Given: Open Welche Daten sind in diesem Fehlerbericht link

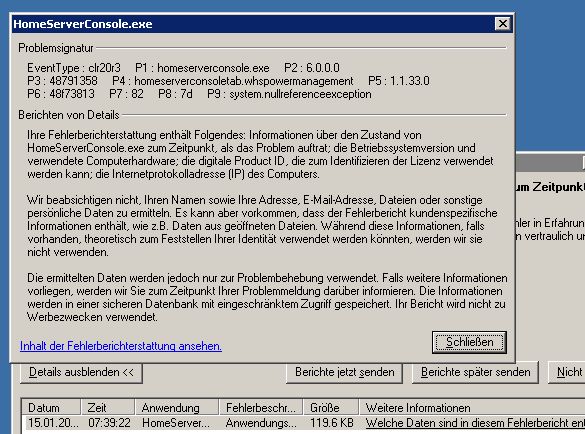Looking at the screenshot, I should tap(475, 423).
